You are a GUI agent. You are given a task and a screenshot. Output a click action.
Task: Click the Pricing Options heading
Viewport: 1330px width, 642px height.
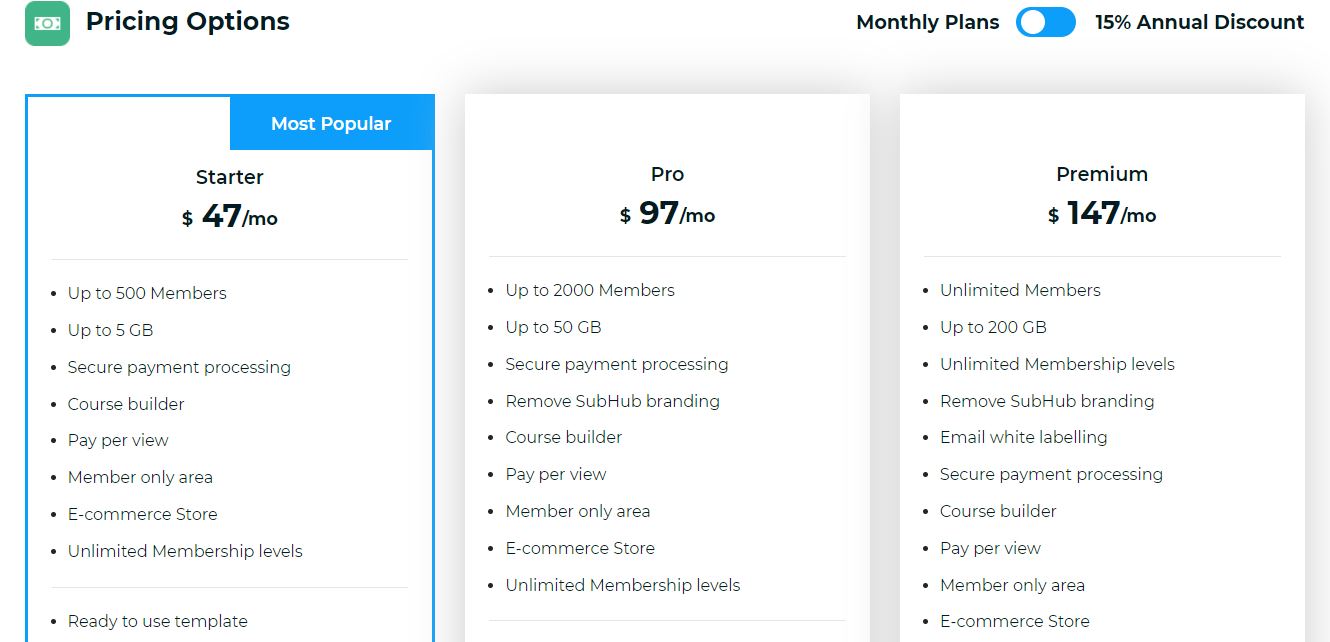click(x=188, y=22)
